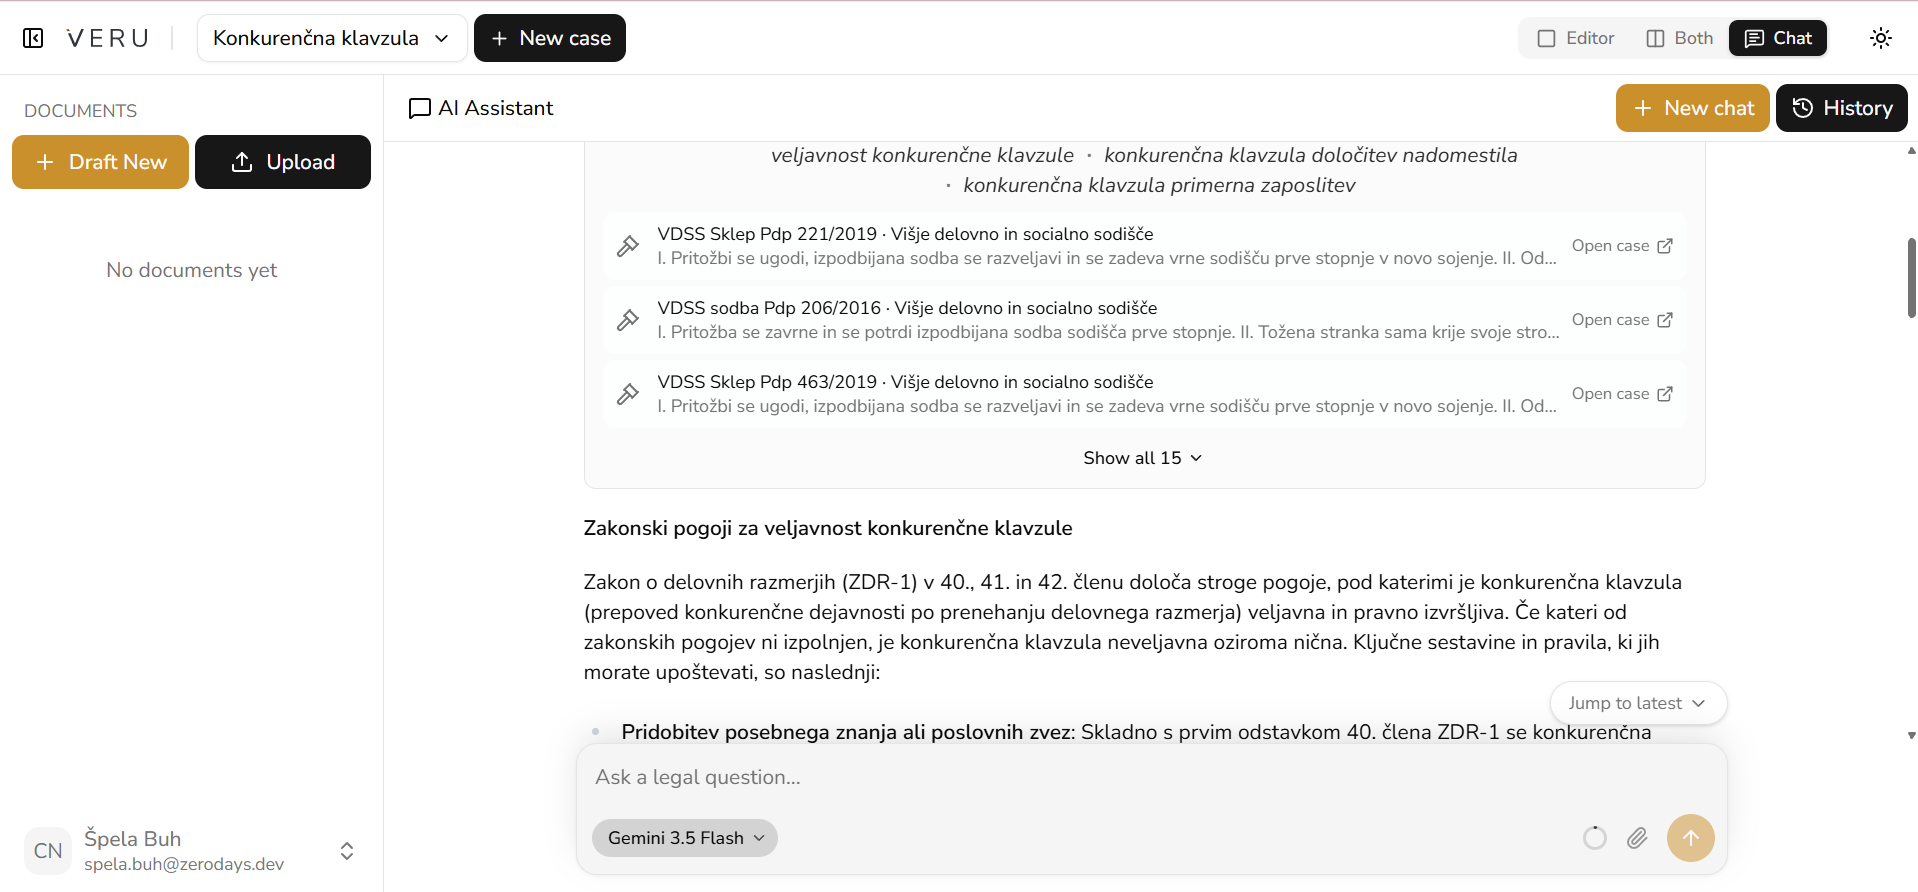Switch to Both view mode
Viewport: 1918px width, 892px height.
click(1680, 38)
